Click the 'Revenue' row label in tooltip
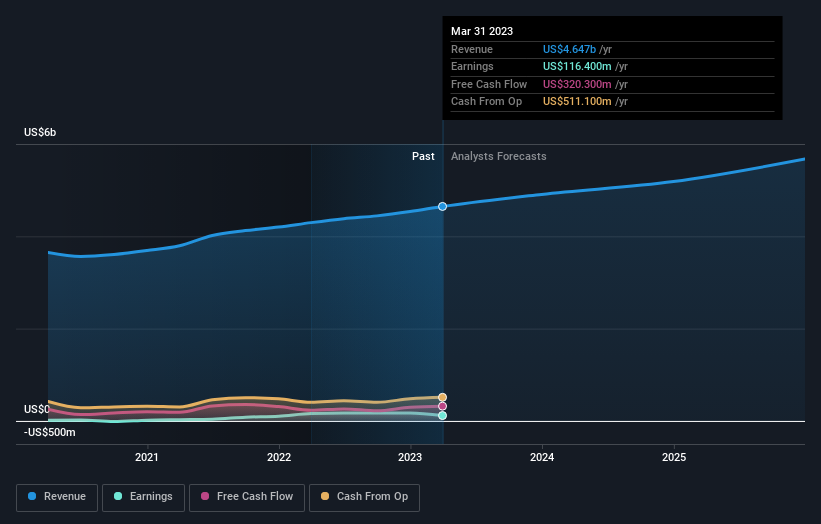The image size is (821, 524). pyautogui.click(x=472, y=49)
